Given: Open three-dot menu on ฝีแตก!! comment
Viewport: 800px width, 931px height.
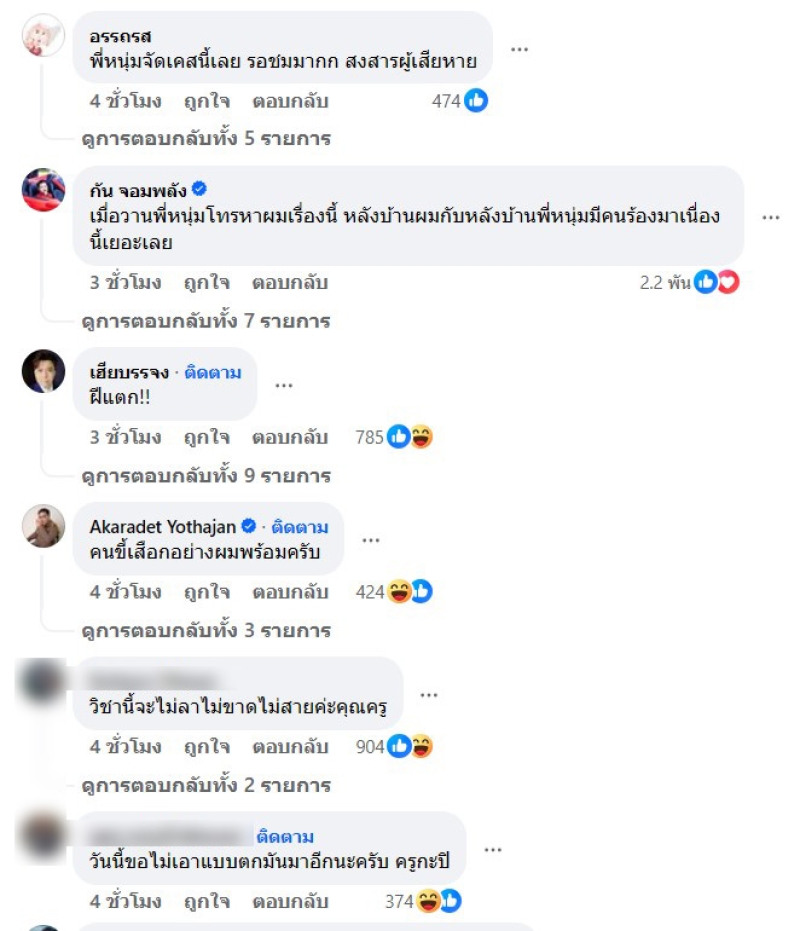Looking at the screenshot, I should 284,385.
